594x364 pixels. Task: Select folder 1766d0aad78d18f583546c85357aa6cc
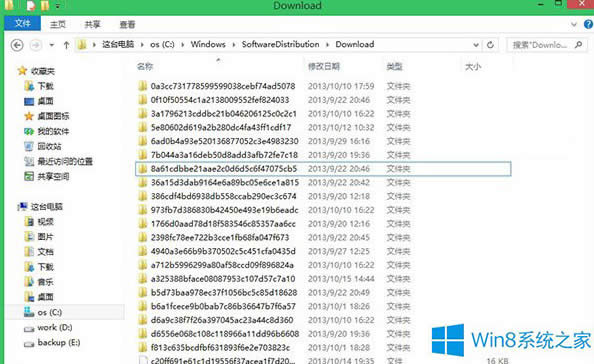pyautogui.click(x=223, y=223)
